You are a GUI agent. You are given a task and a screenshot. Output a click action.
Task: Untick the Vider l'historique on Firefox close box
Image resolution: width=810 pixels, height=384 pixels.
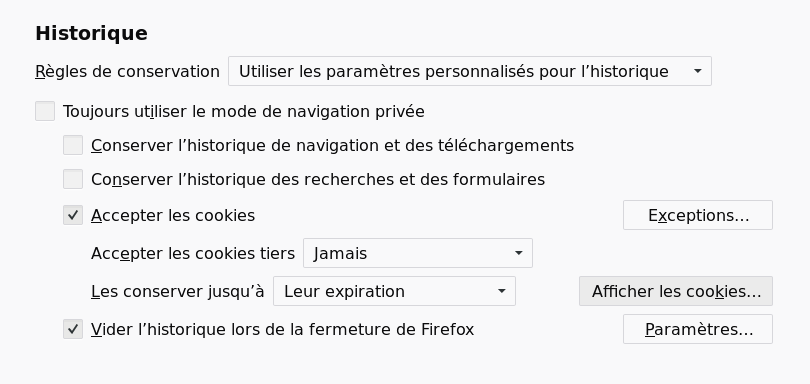click(x=73, y=329)
